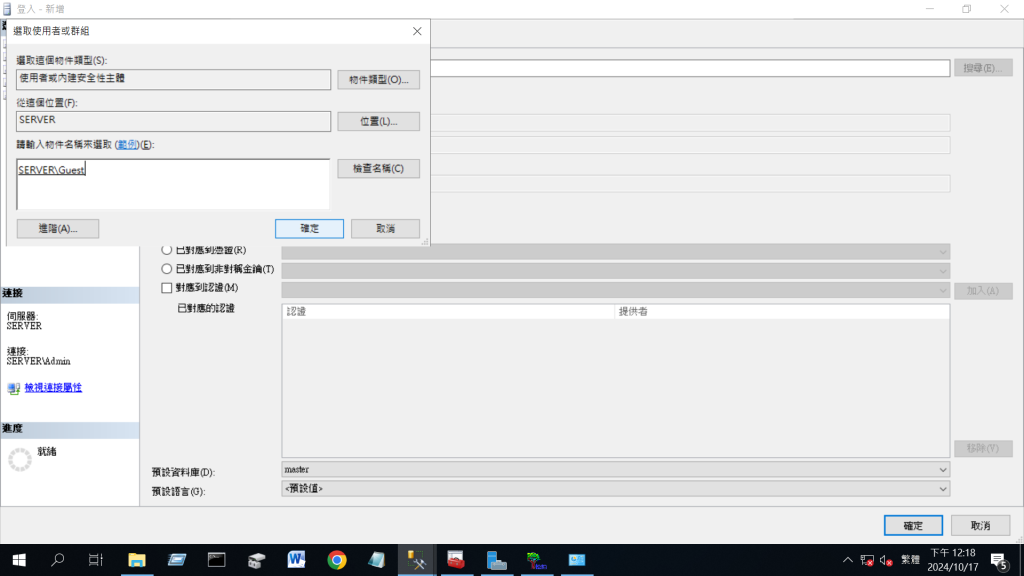This screenshot has height=576, width=1024.
Task: Show hidden system tray icons chevron
Action: point(848,560)
